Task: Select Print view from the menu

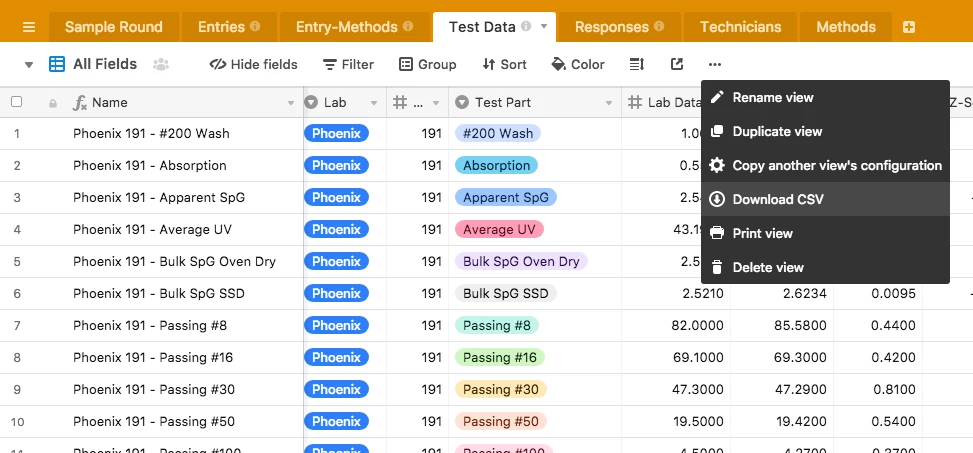Action: [x=825, y=233]
